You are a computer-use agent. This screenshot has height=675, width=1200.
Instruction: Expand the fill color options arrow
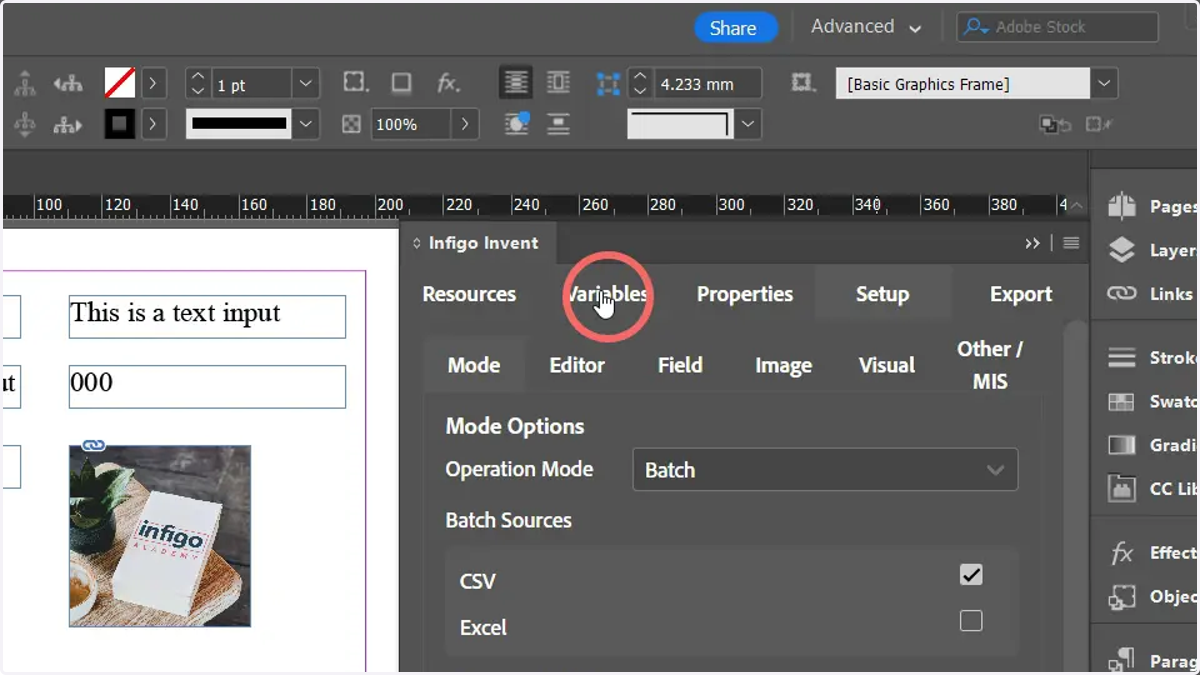coord(152,83)
